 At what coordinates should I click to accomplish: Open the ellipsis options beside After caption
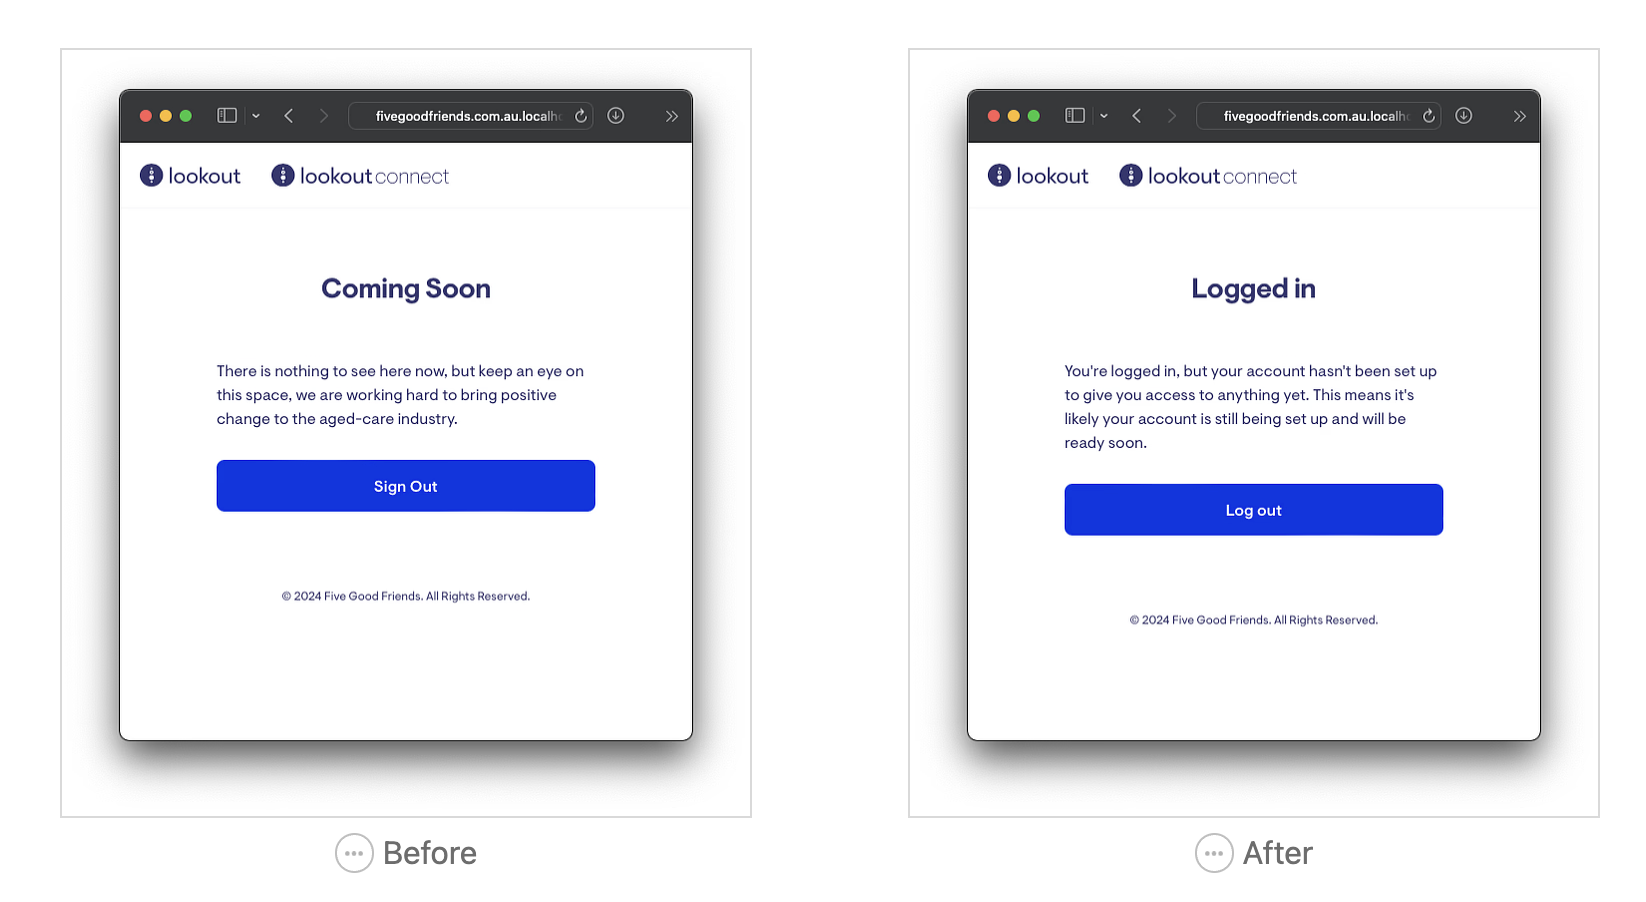[x=1214, y=853]
